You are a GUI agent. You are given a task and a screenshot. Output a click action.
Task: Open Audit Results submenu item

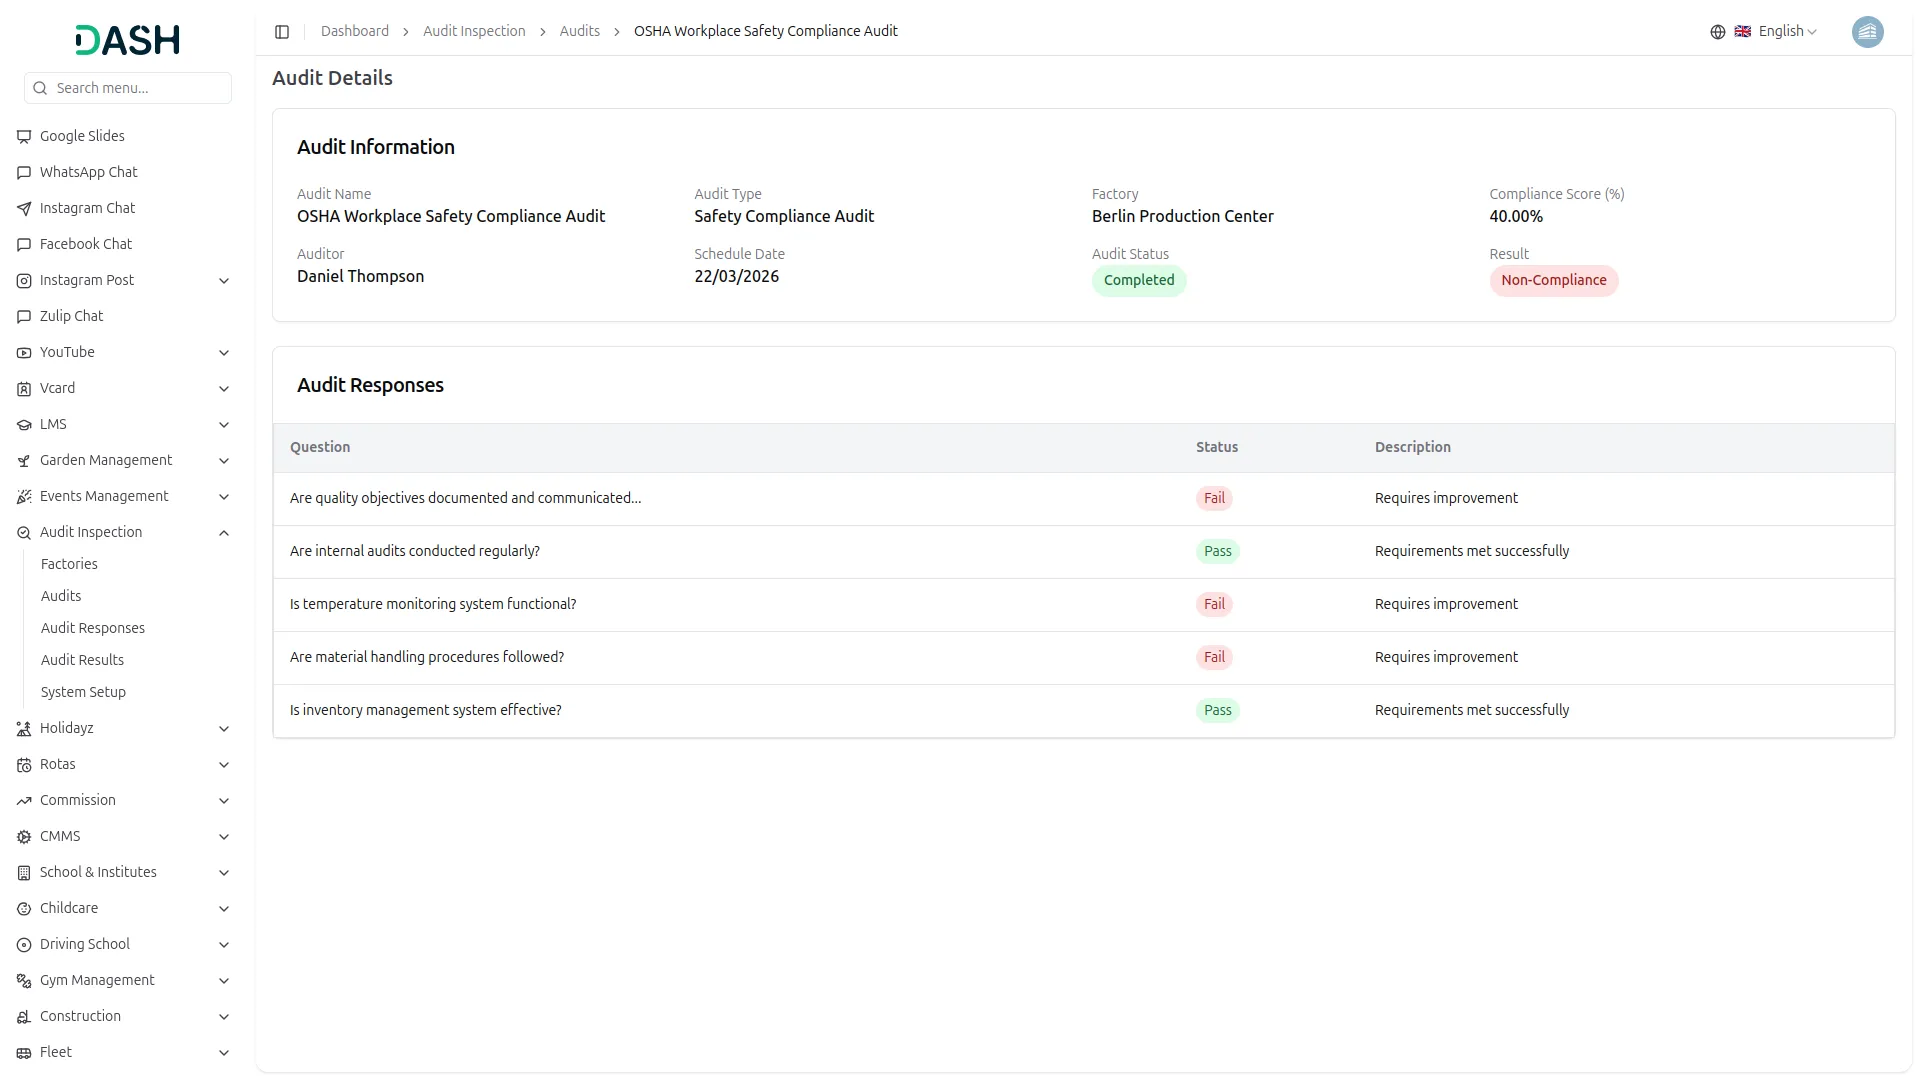(82, 660)
